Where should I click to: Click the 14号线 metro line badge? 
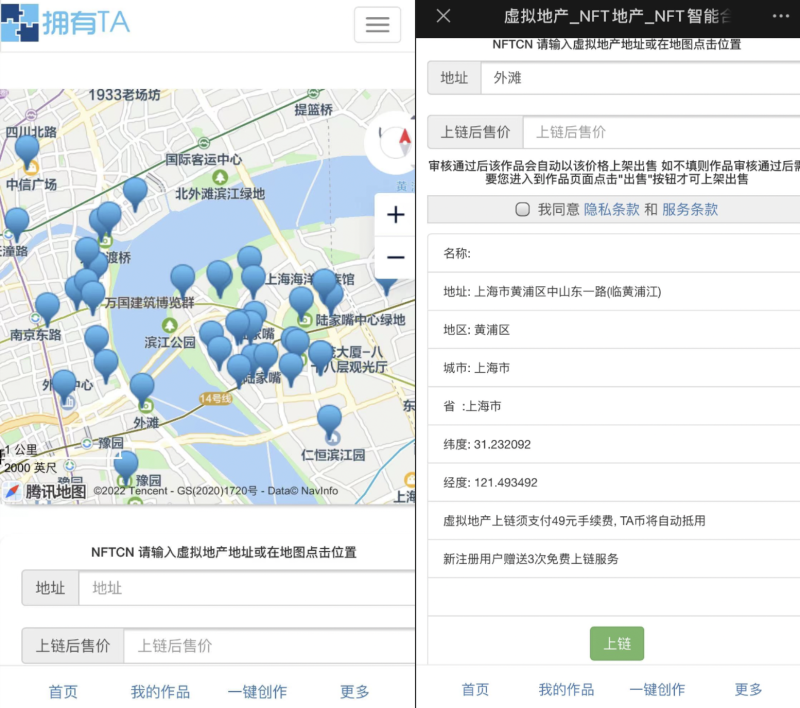(215, 398)
